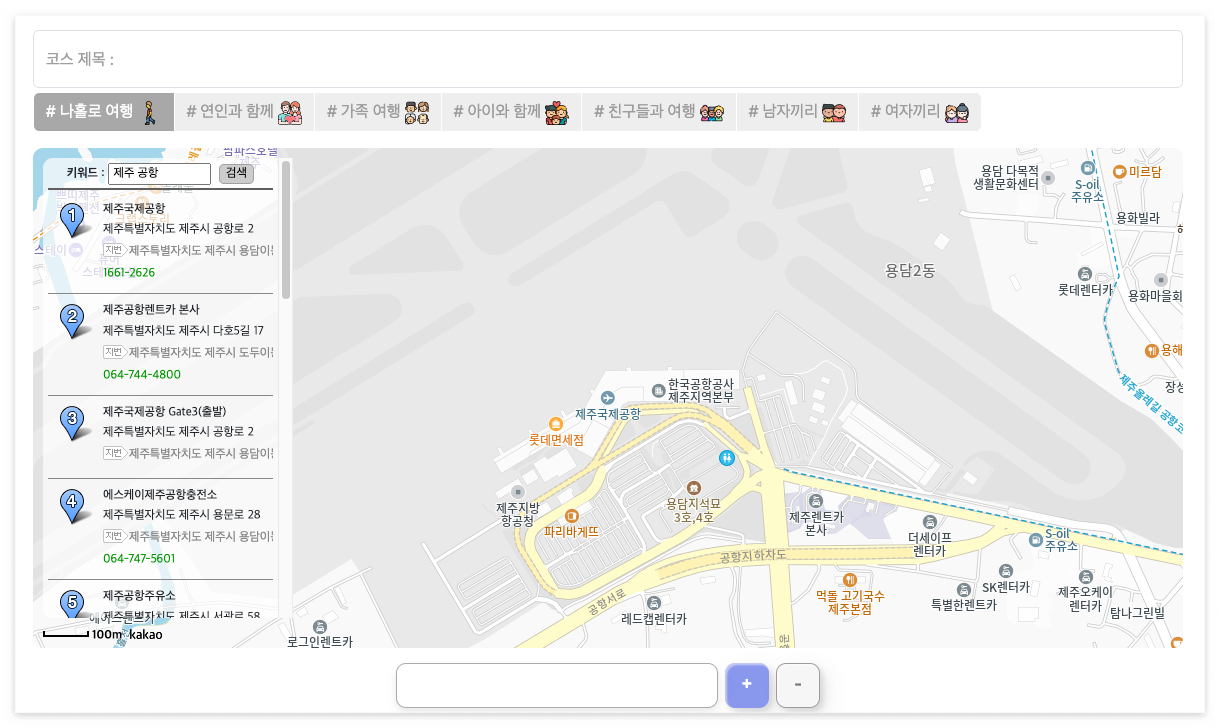Open the 제주국제공항 search result
The image size is (1220, 728).
point(134,208)
